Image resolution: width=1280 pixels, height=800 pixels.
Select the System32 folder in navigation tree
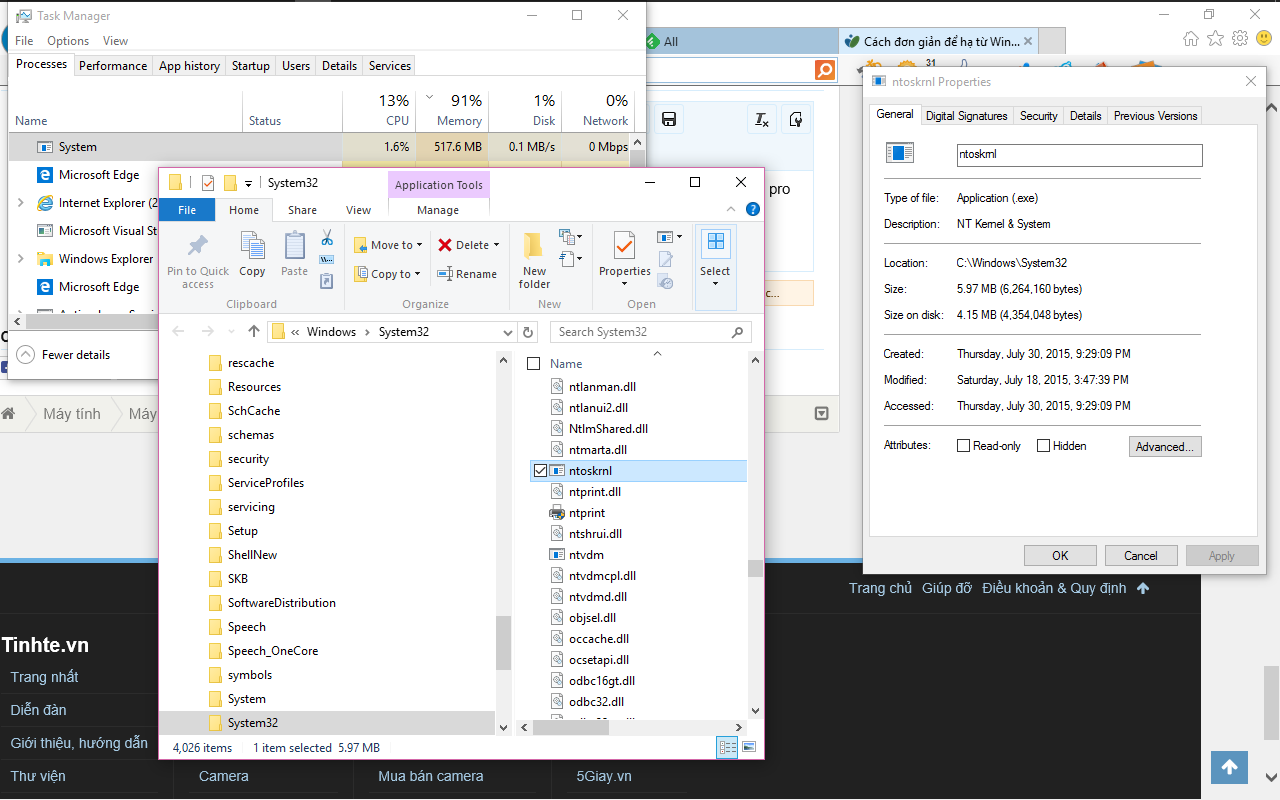coord(252,723)
